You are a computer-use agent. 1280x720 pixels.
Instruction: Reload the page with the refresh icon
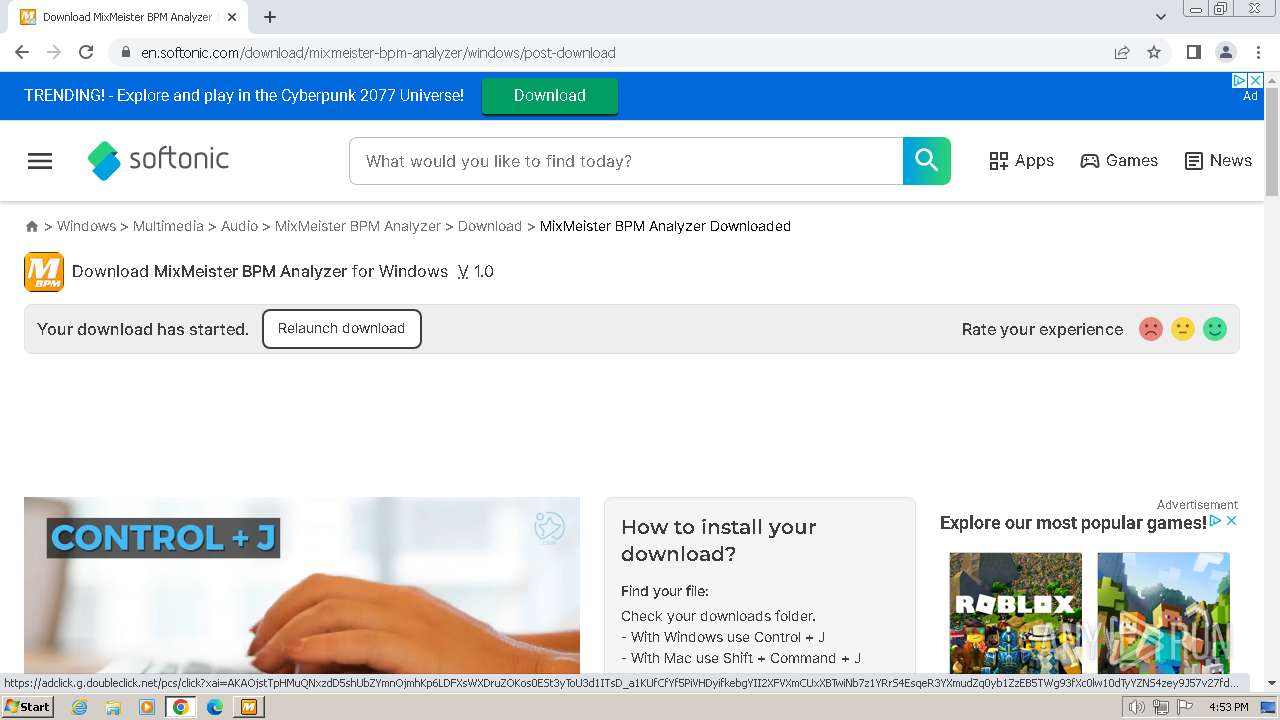tap(86, 52)
